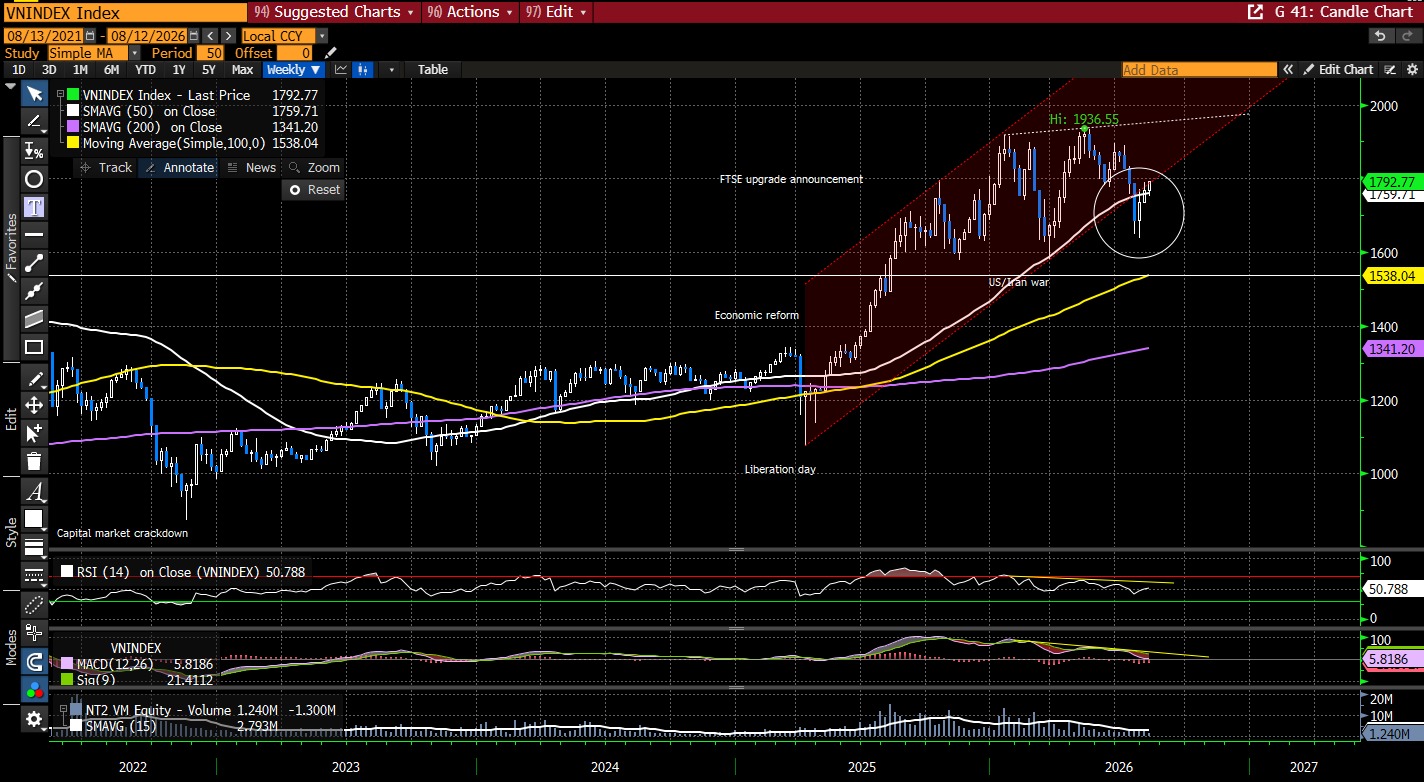
Task: Set range to 1D
Action: click(19, 70)
